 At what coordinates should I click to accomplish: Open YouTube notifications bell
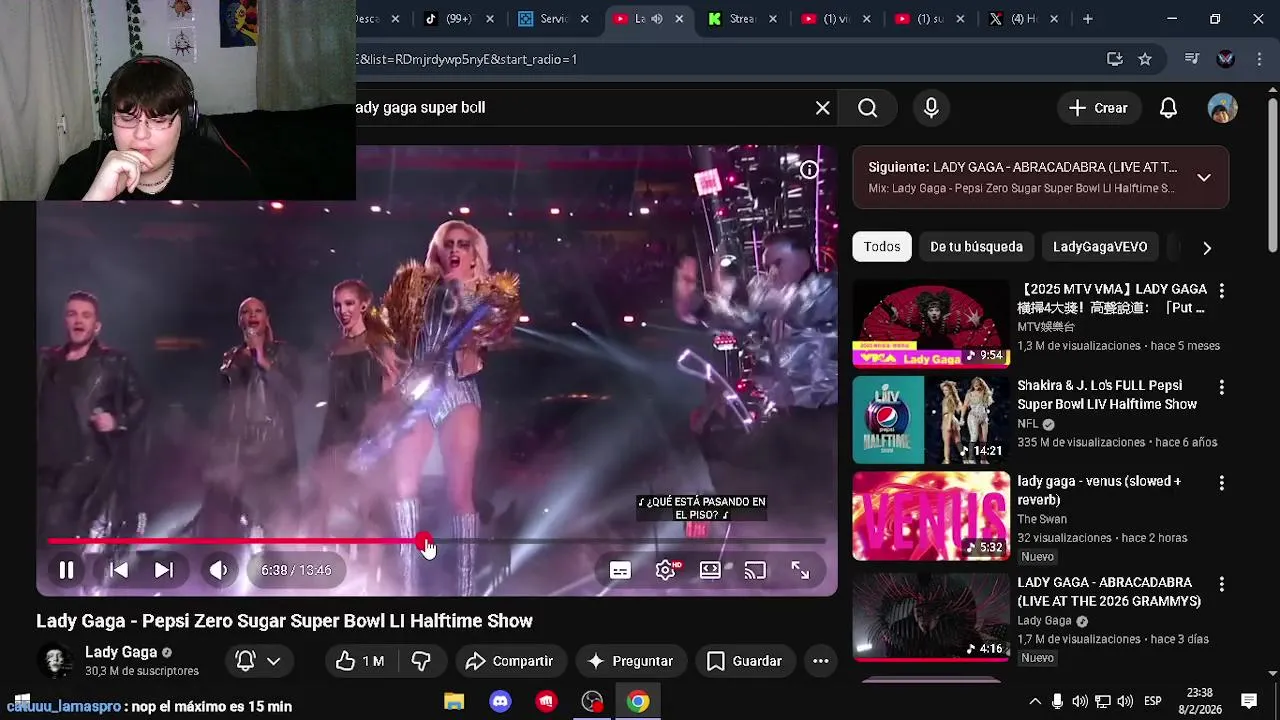(x=1168, y=108)
